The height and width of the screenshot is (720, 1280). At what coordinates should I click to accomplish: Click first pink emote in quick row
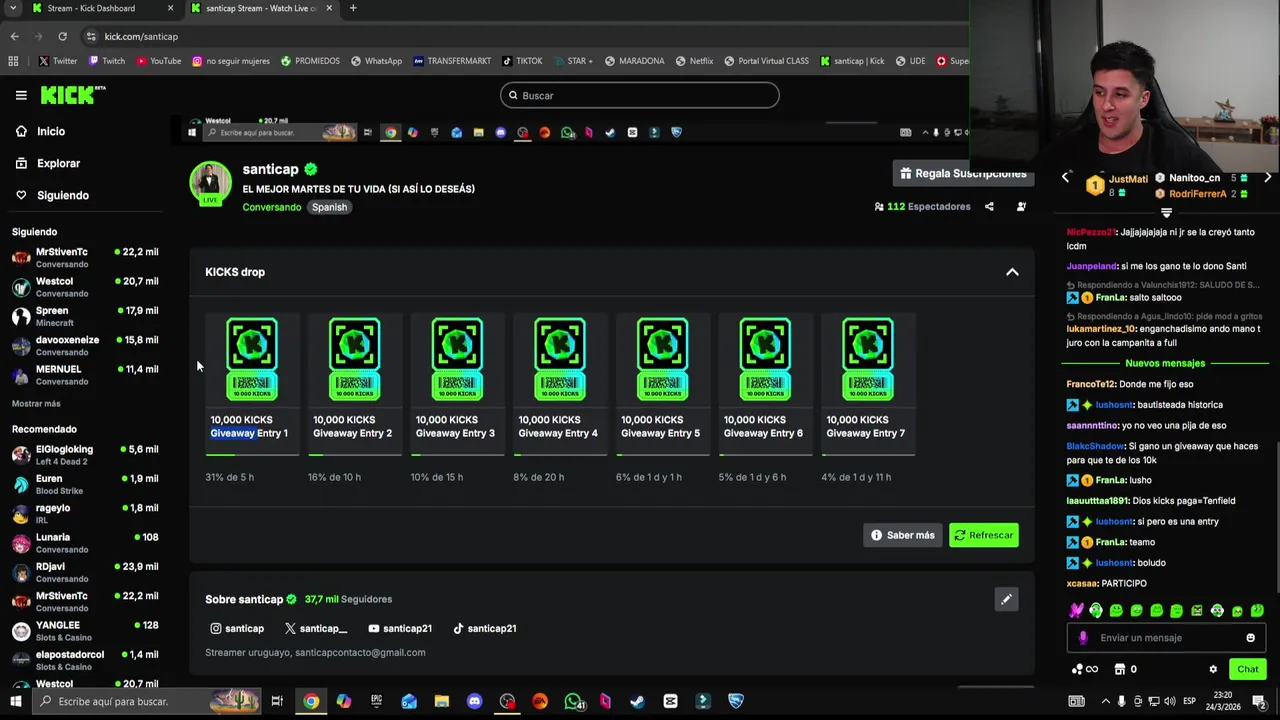click(1076, 610)
